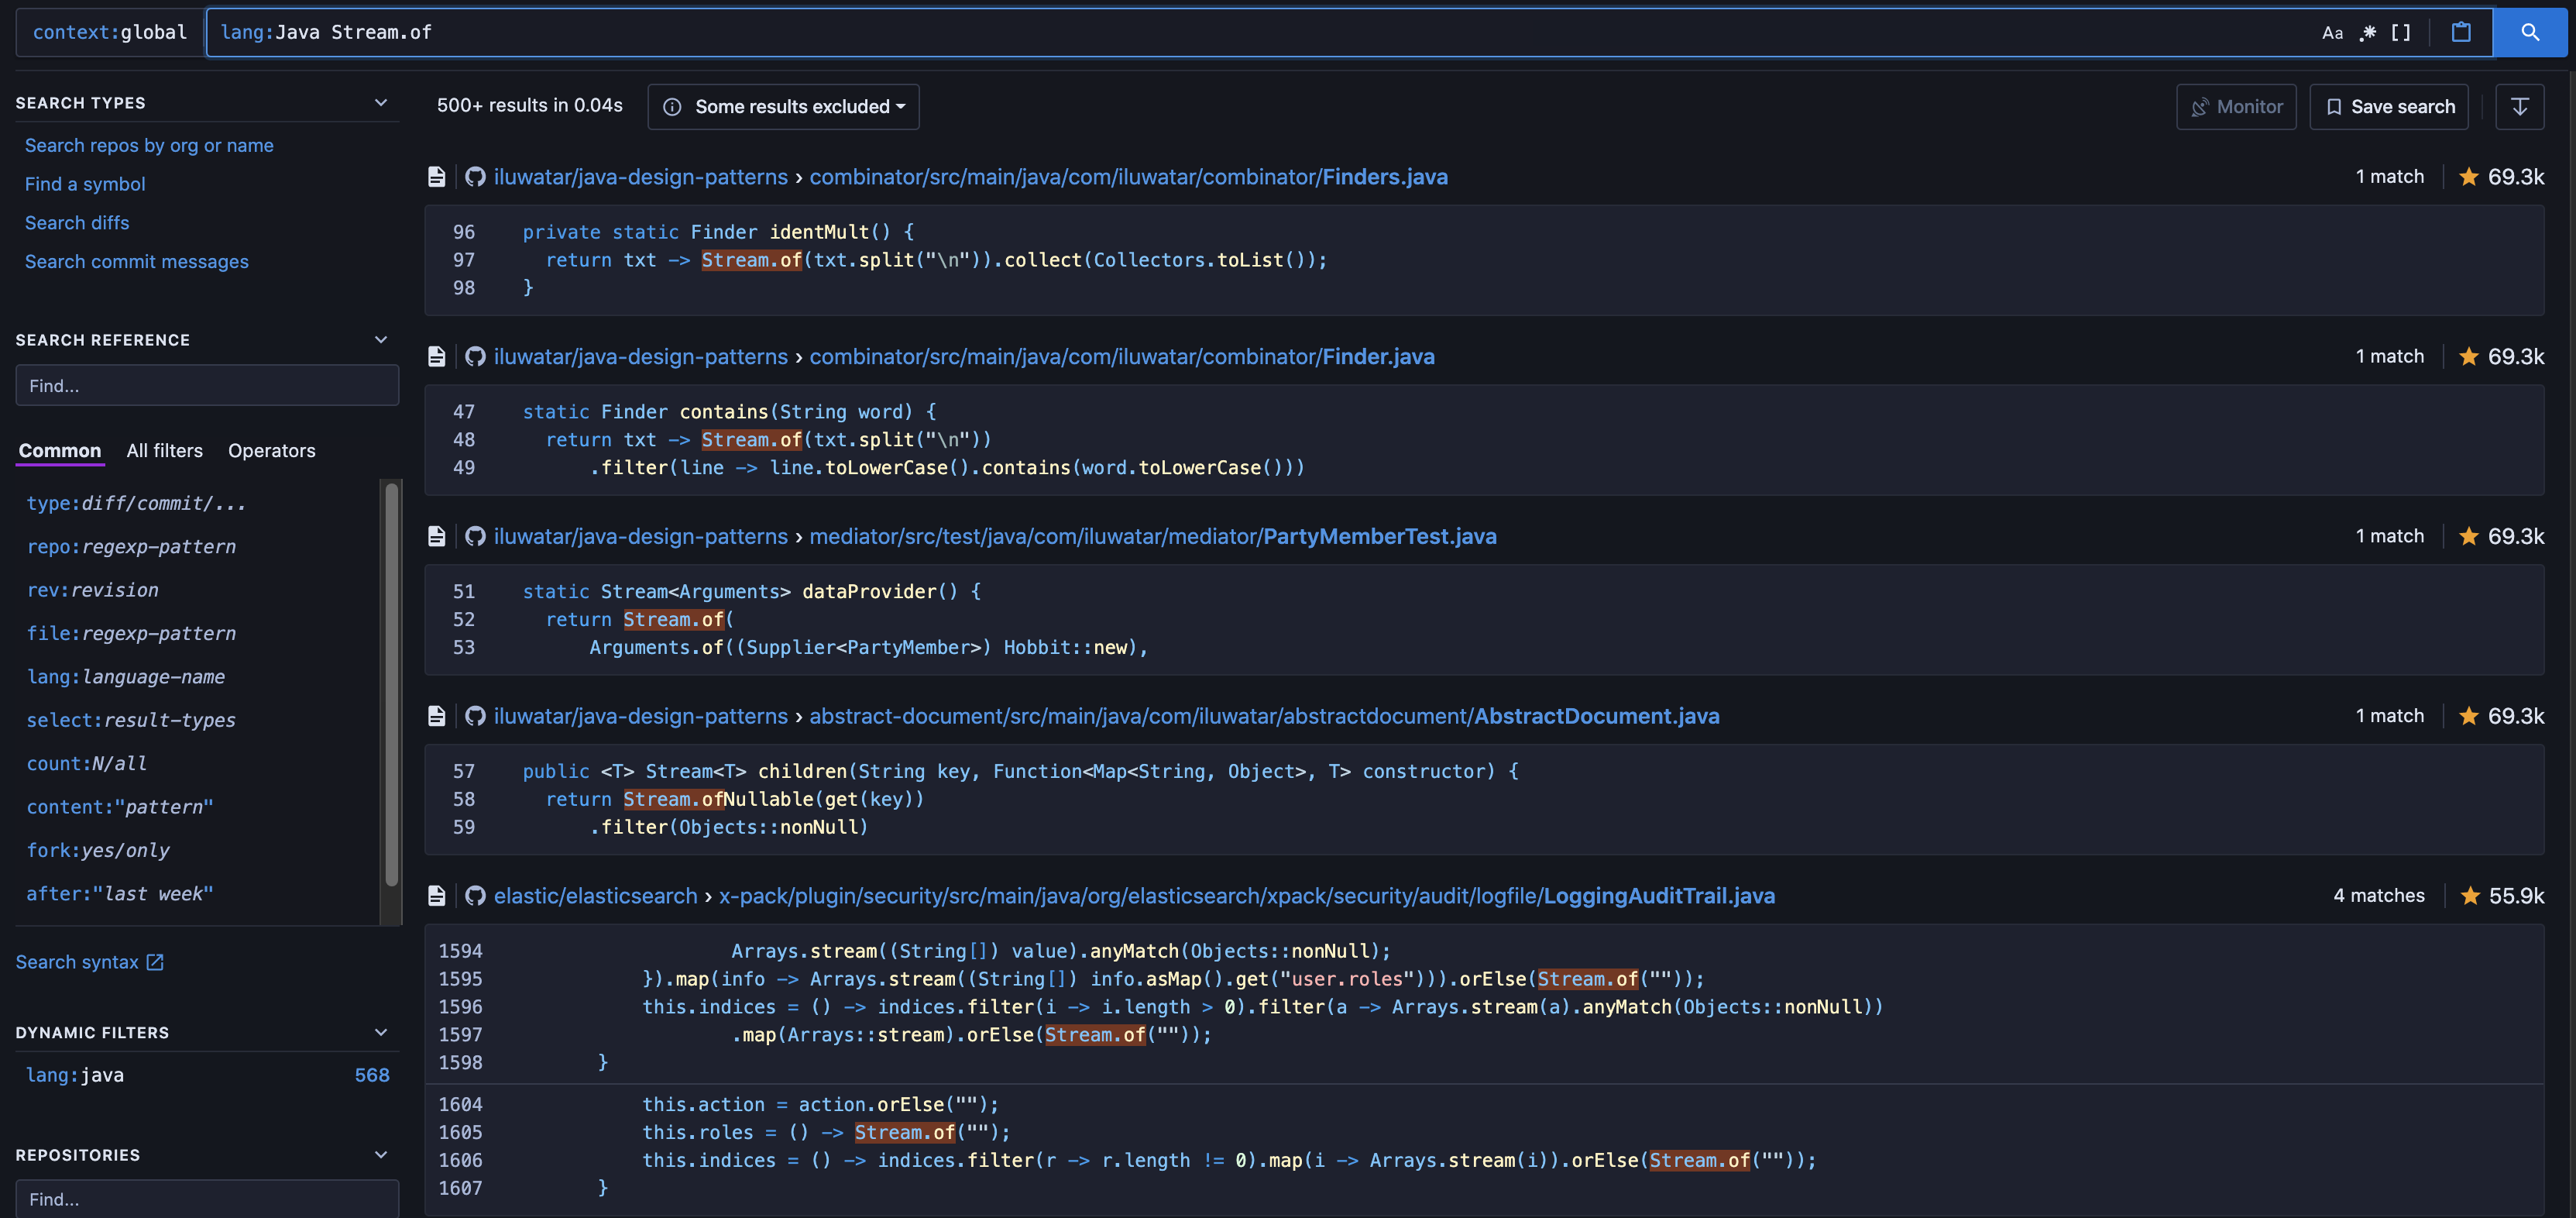The image size is (2576, 1218).
Task: Click star icon on Finder.java result
Action: [x=2469, y=357]
